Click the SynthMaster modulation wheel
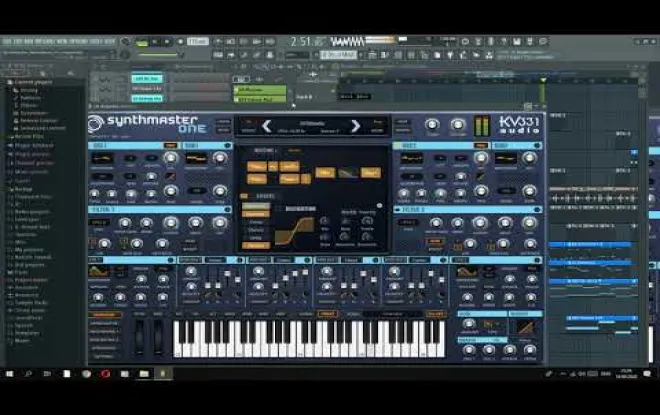Viewport: 660px width, 415px height. (158, 336)
